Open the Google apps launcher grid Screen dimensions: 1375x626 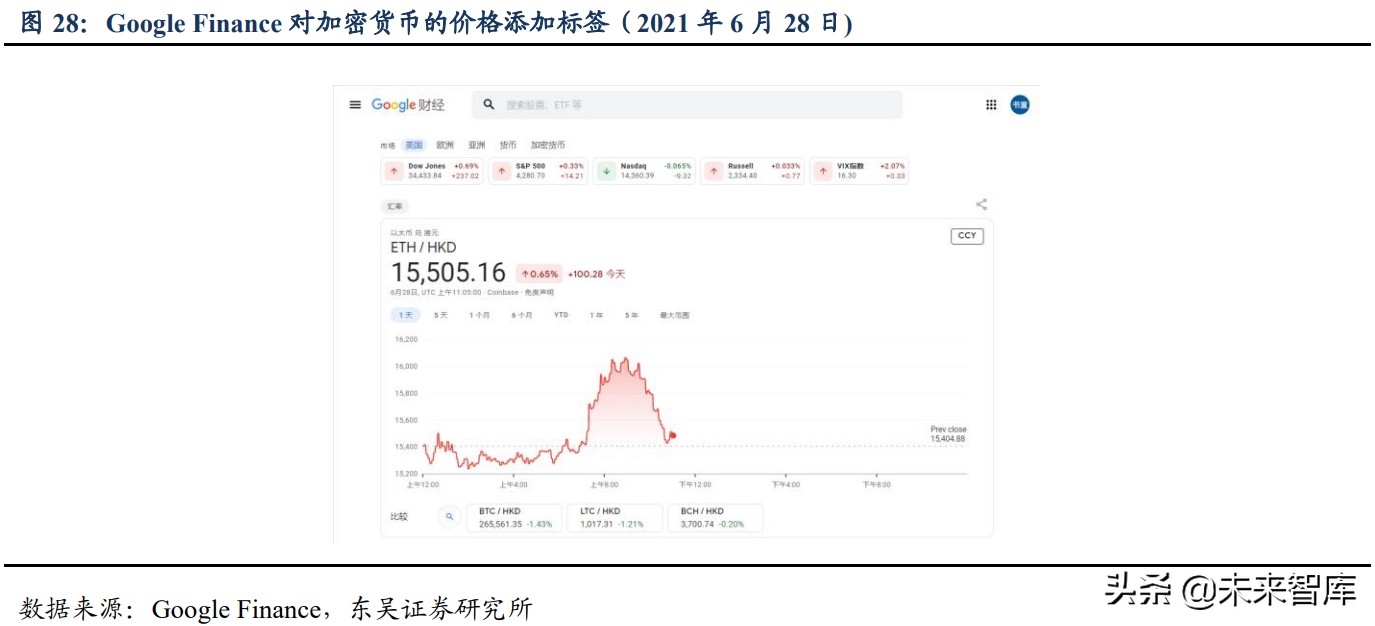[989, 104]
